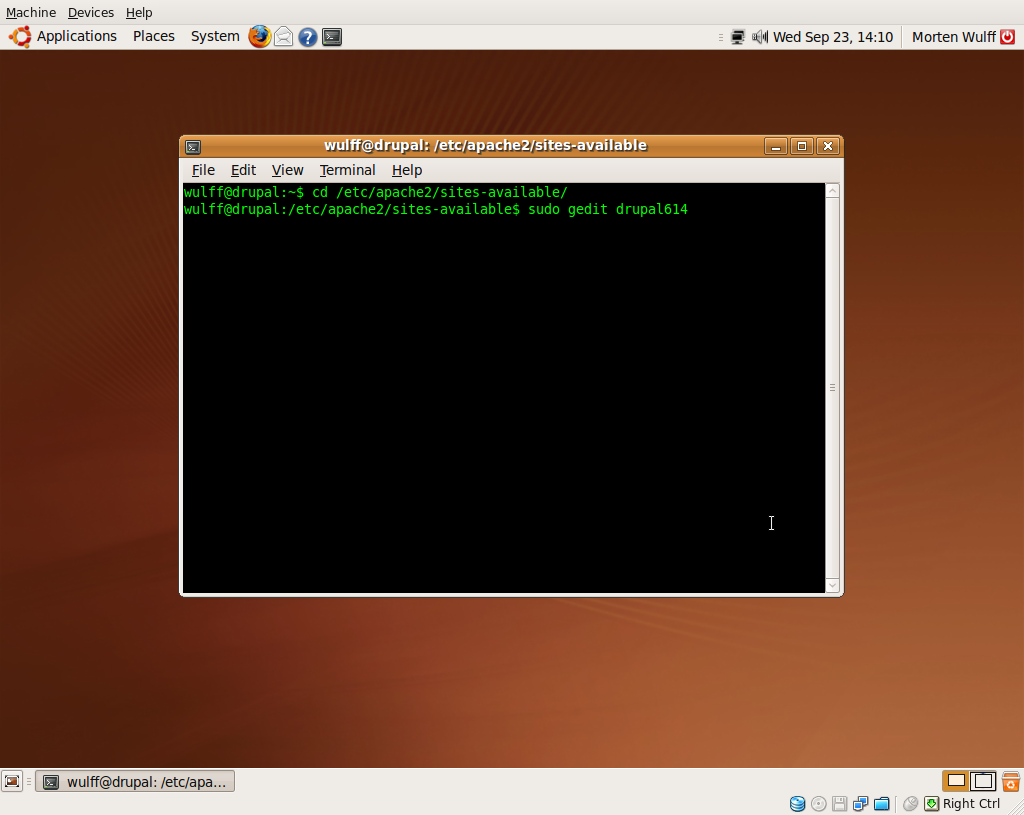Click the clock showing Wed Sep 23, 14:10
The image size is (1024, 815).
833,37
